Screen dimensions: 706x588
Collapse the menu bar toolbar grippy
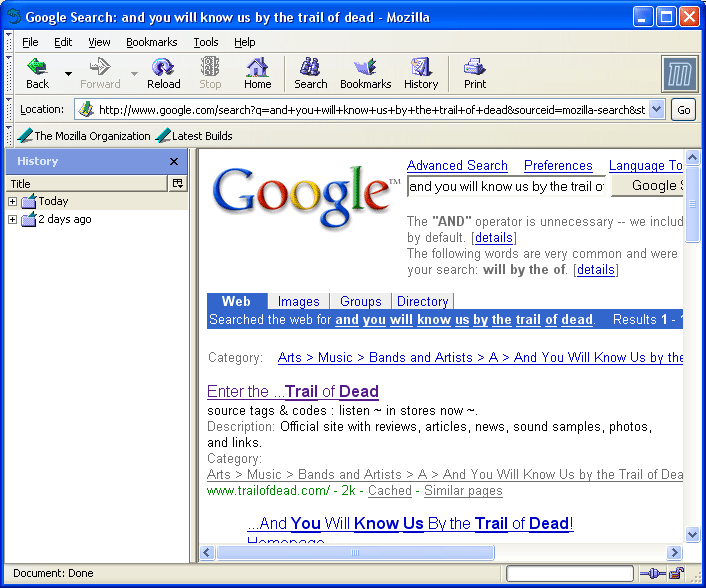pos(9,42)
